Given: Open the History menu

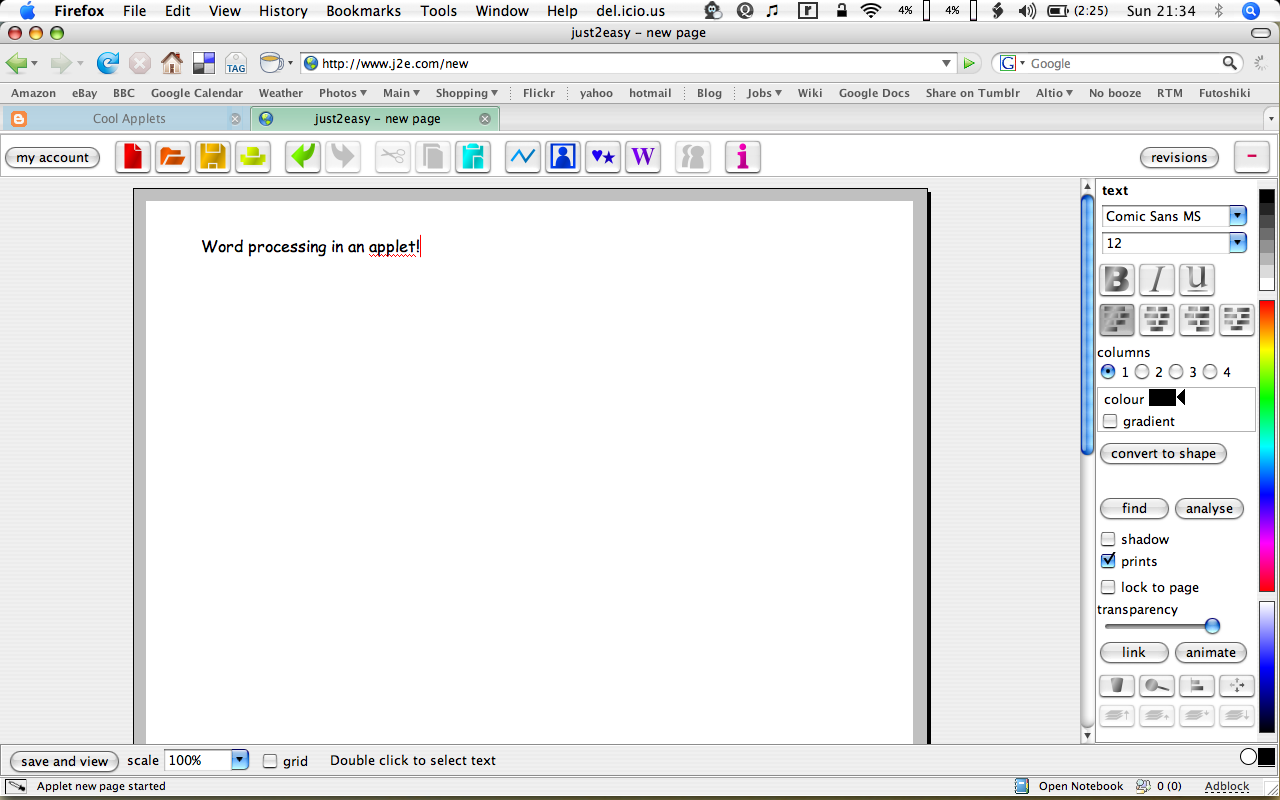Looking at the screenshot, I should (283, 11).
